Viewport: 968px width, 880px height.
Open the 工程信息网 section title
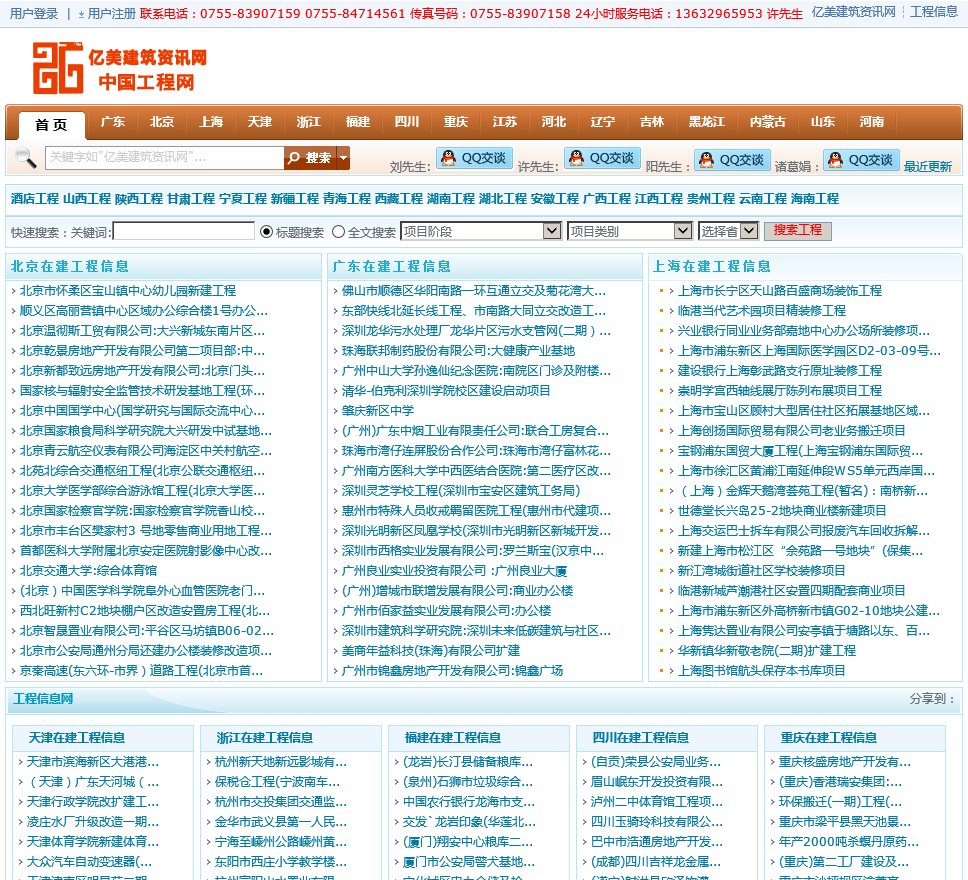pyautogui.click(x=43, y=698)
